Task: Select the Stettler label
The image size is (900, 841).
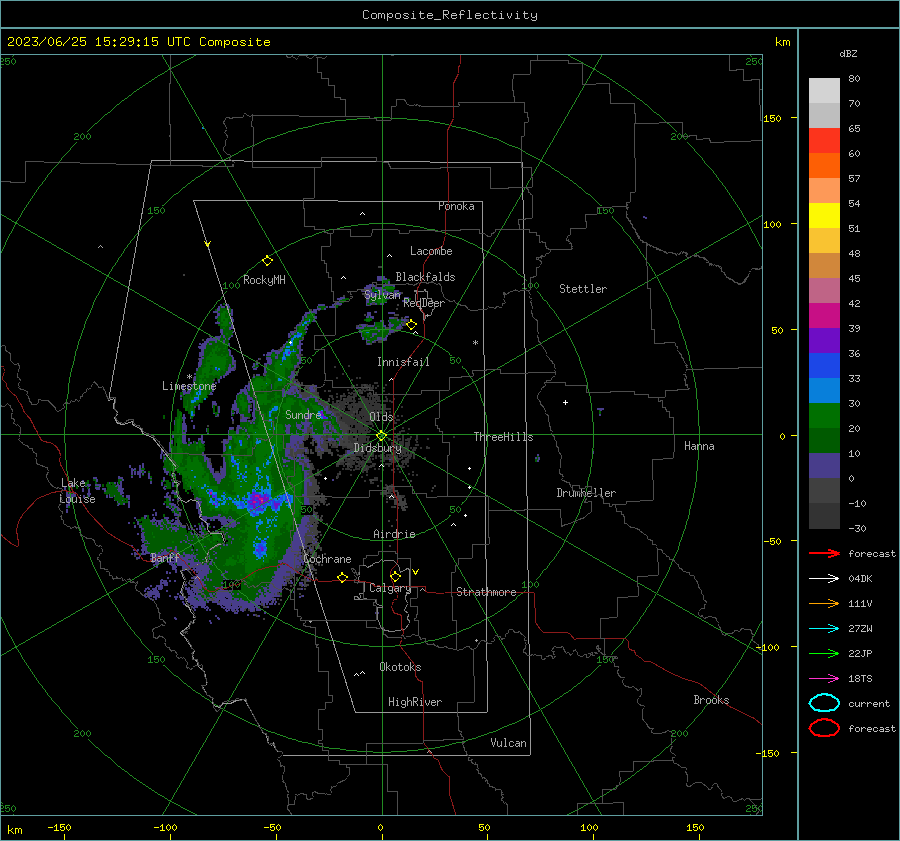Action: point(583,289)
